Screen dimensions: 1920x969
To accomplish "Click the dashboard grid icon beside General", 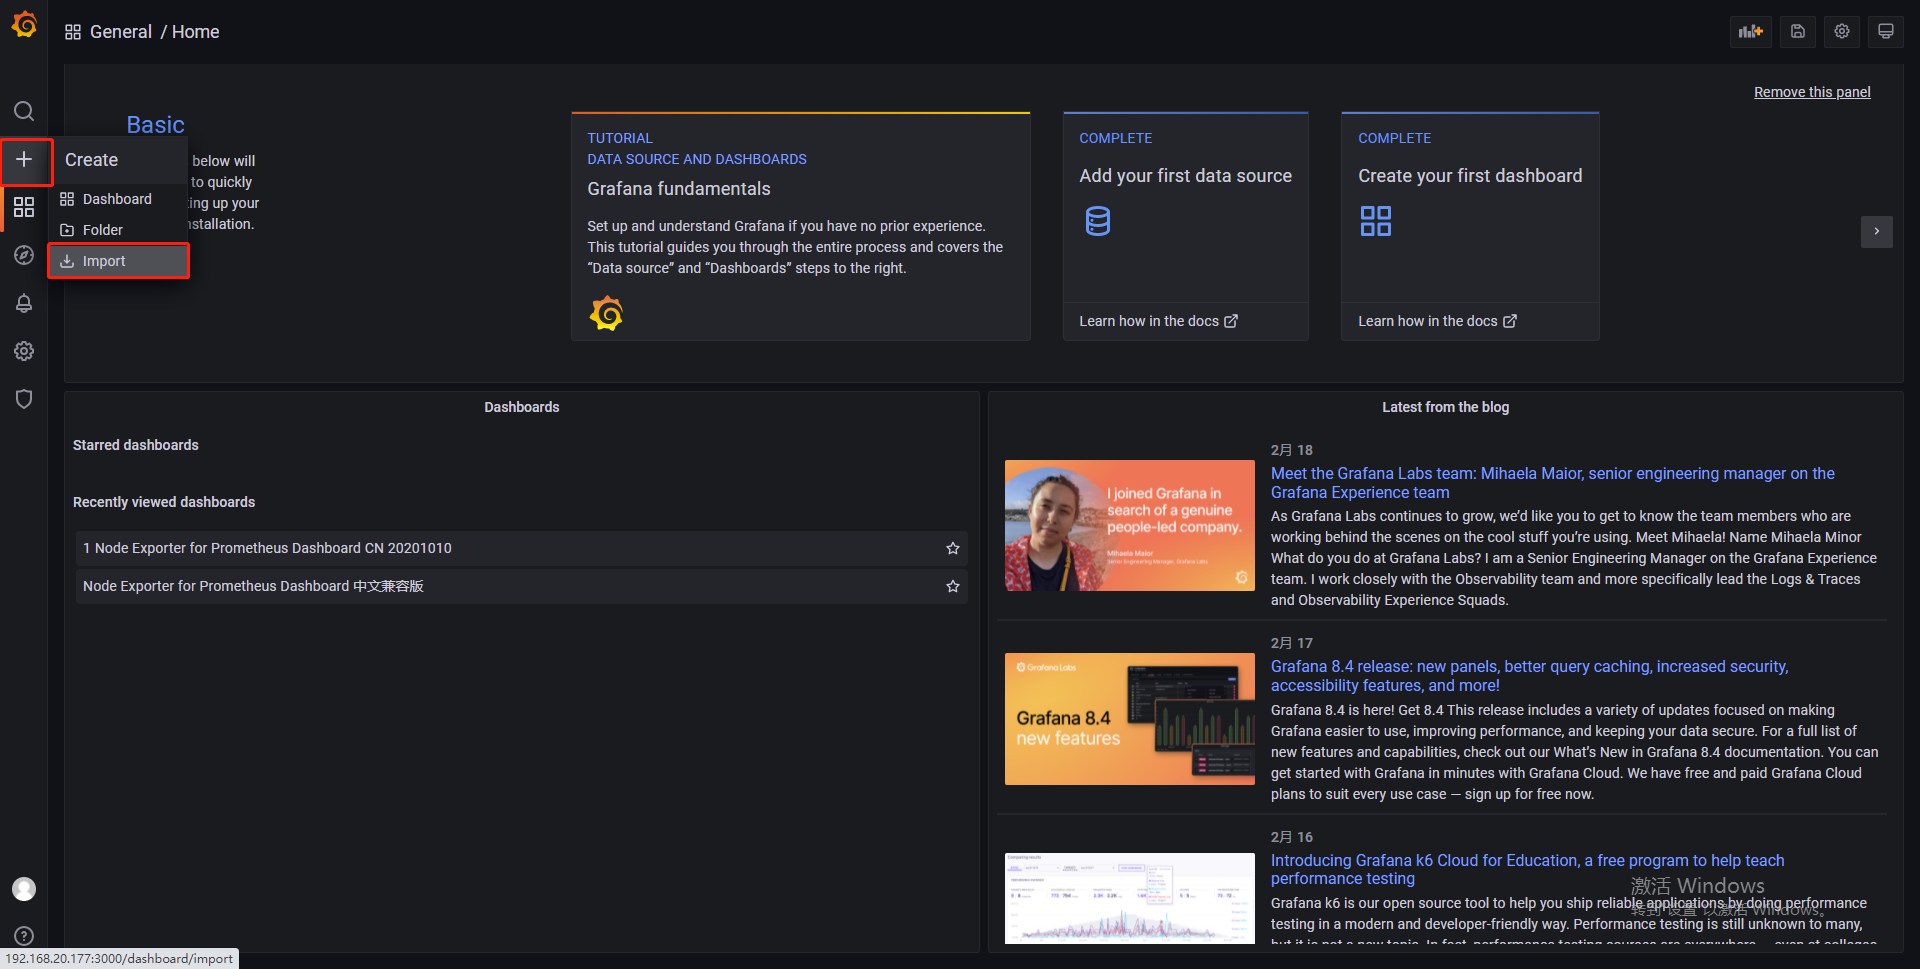I will click(x=73, y=32).
